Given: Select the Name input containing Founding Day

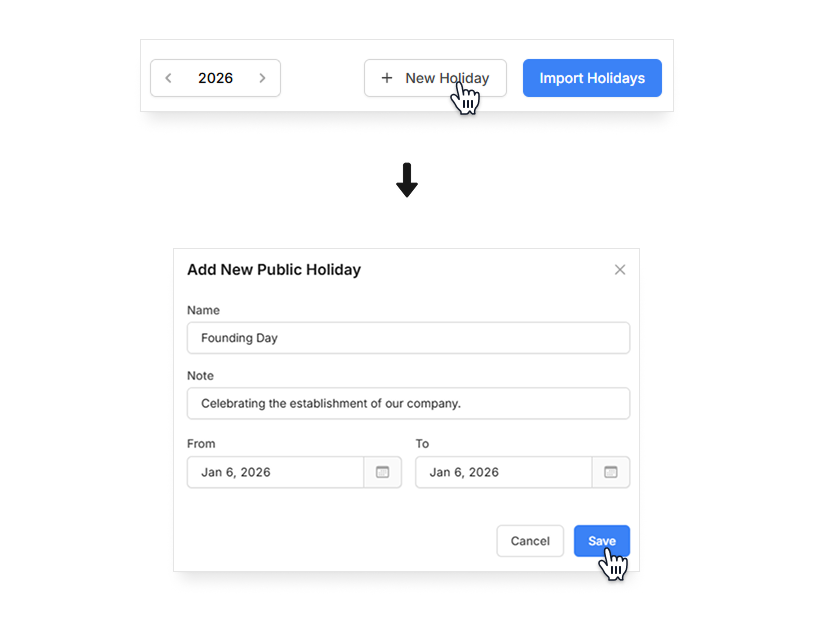Looking at the screenshot, I should click(x=407, y=337).
